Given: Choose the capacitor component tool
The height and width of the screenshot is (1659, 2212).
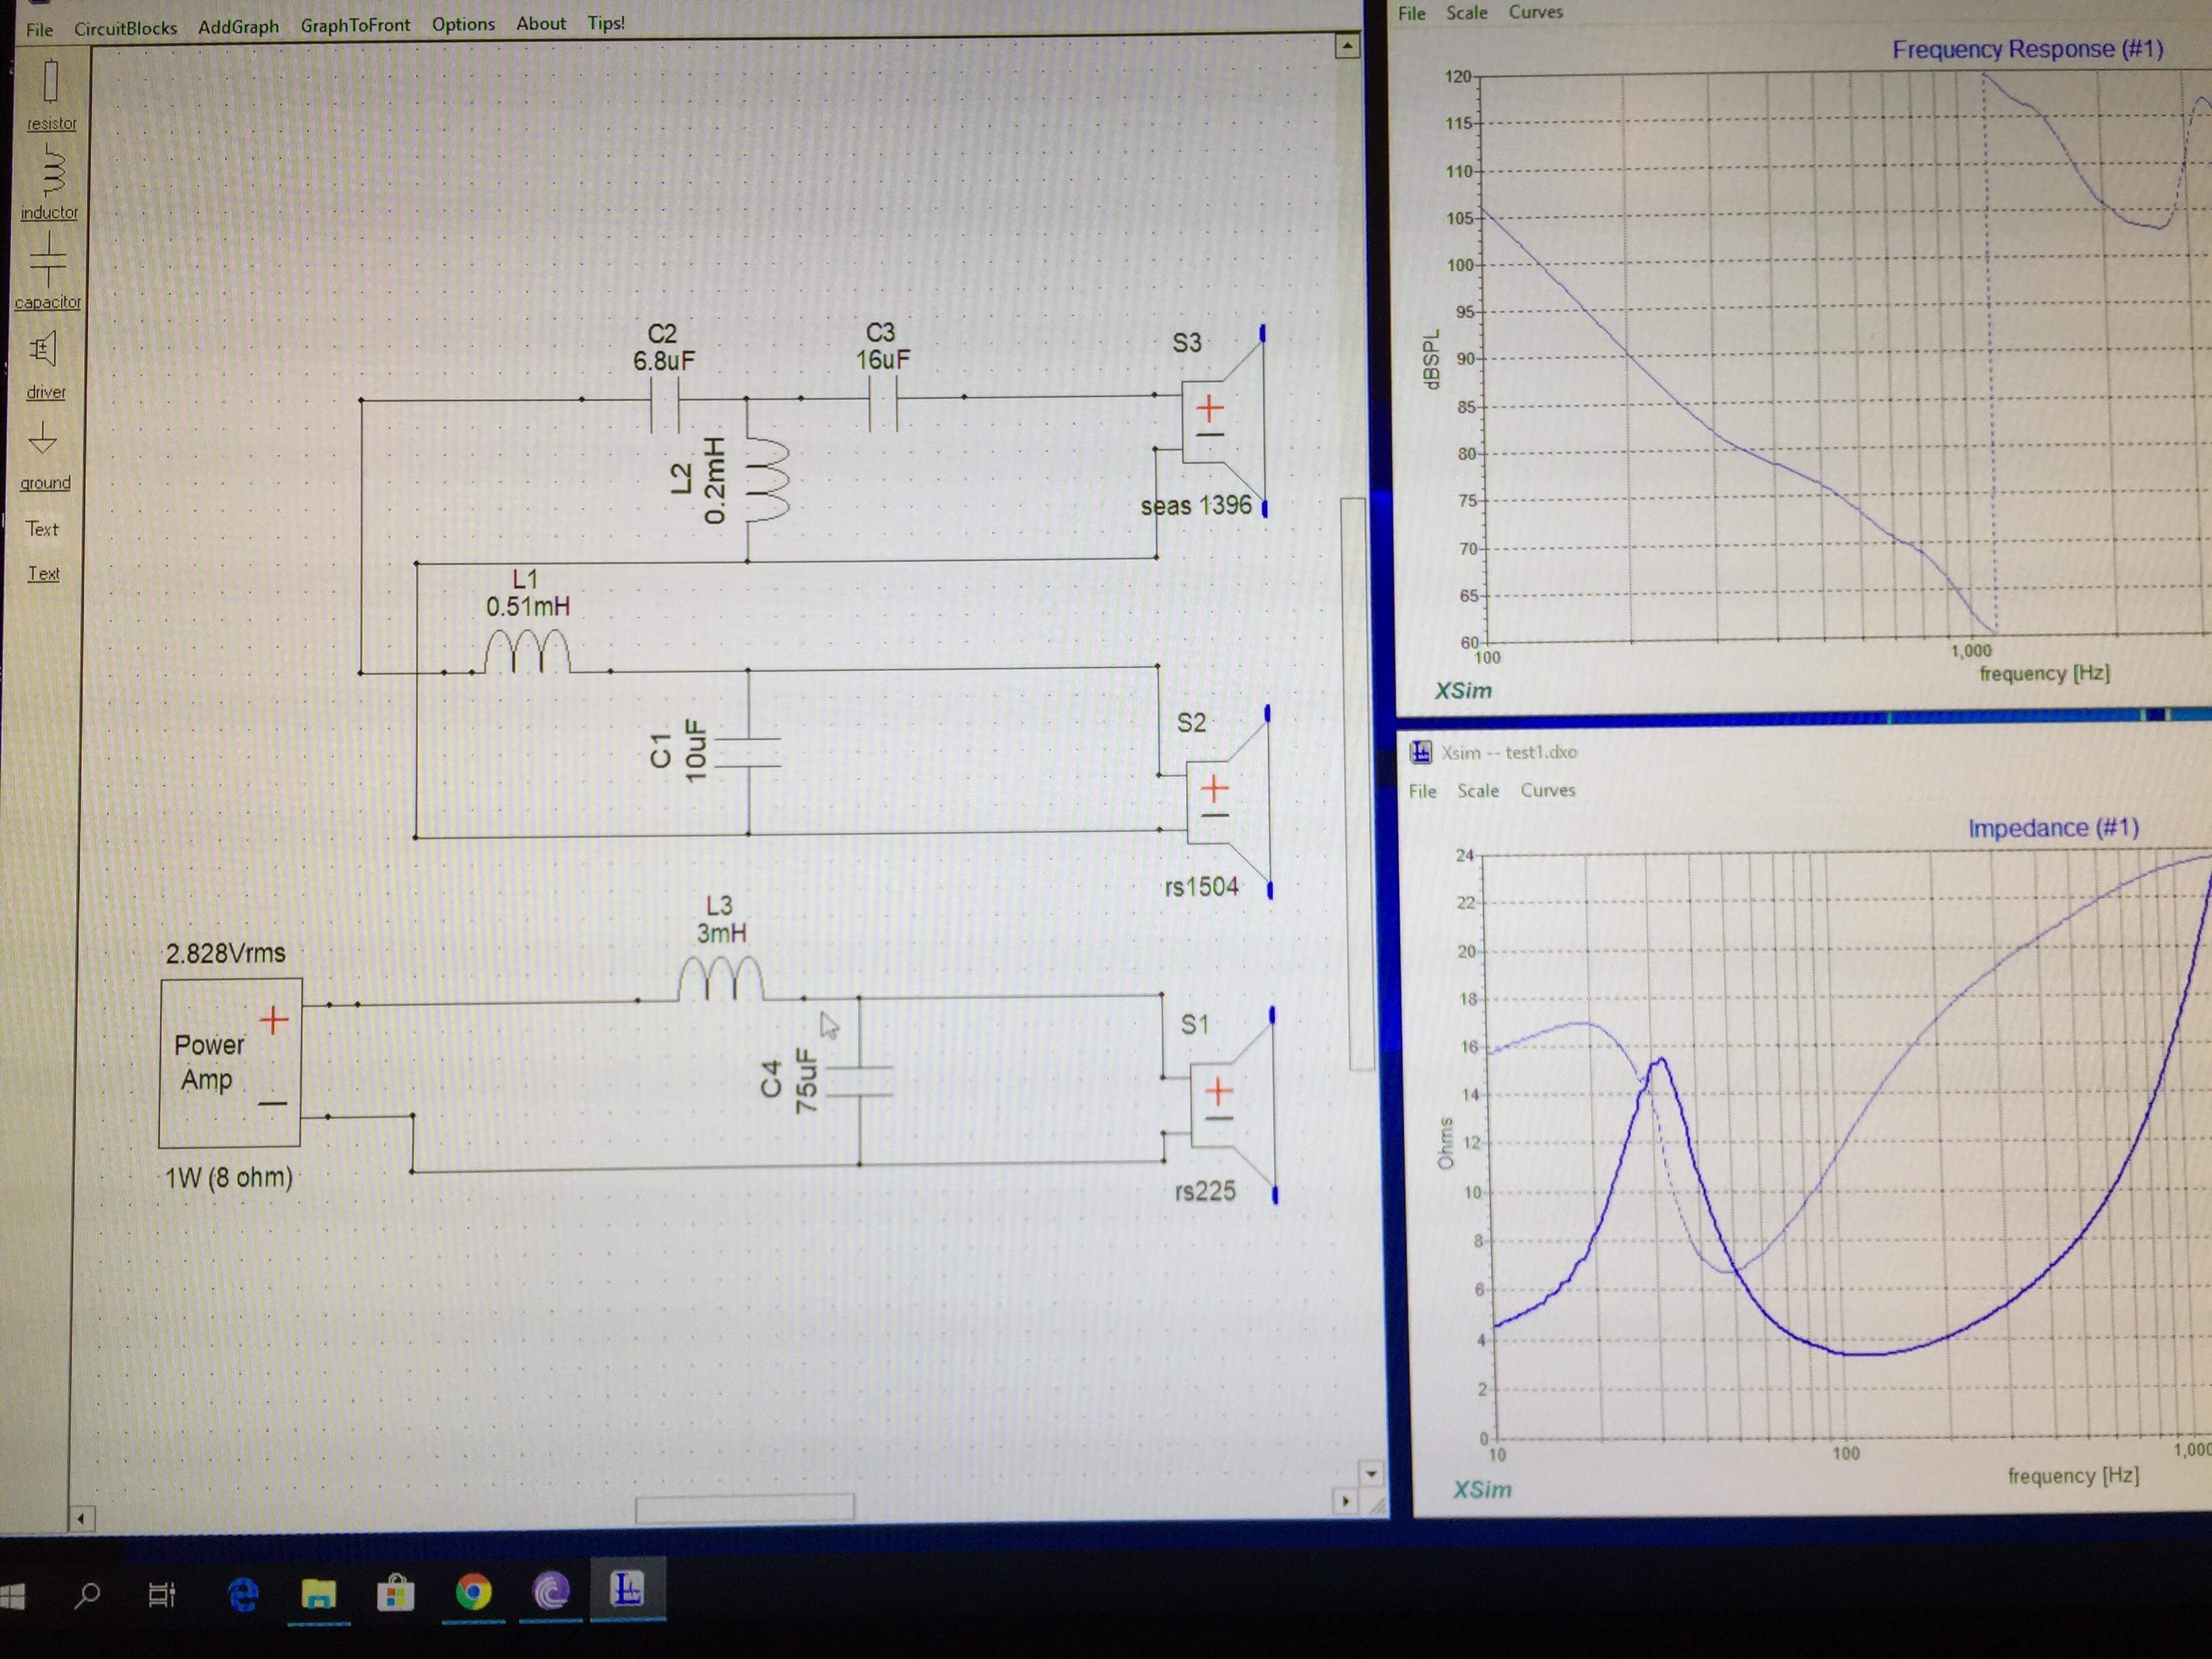Looking at the screenshot, I should tap(48, 261).
